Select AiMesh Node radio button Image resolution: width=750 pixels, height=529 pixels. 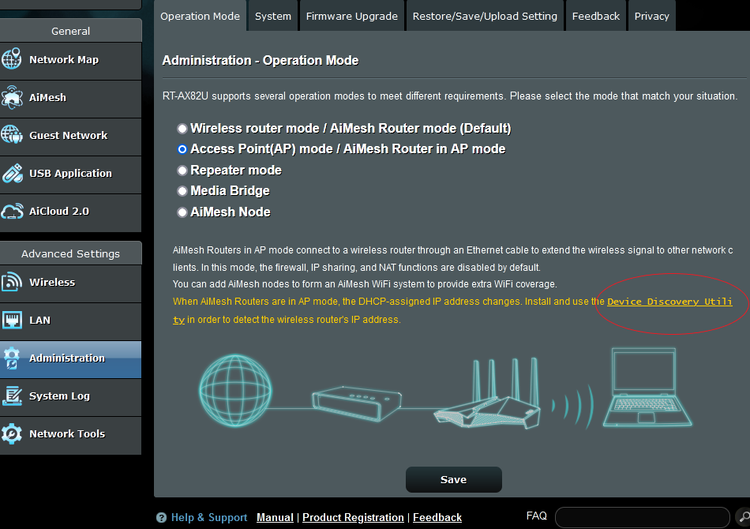click(182, 212)
